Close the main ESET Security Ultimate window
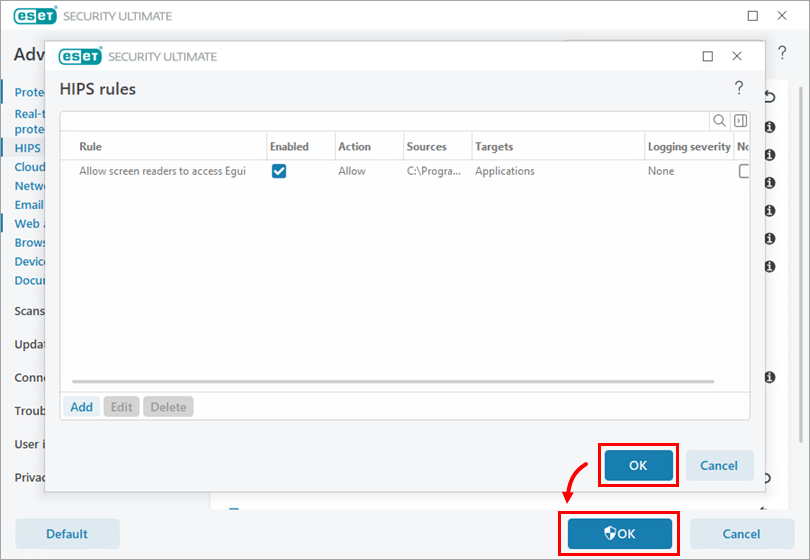 pos(782,15)
